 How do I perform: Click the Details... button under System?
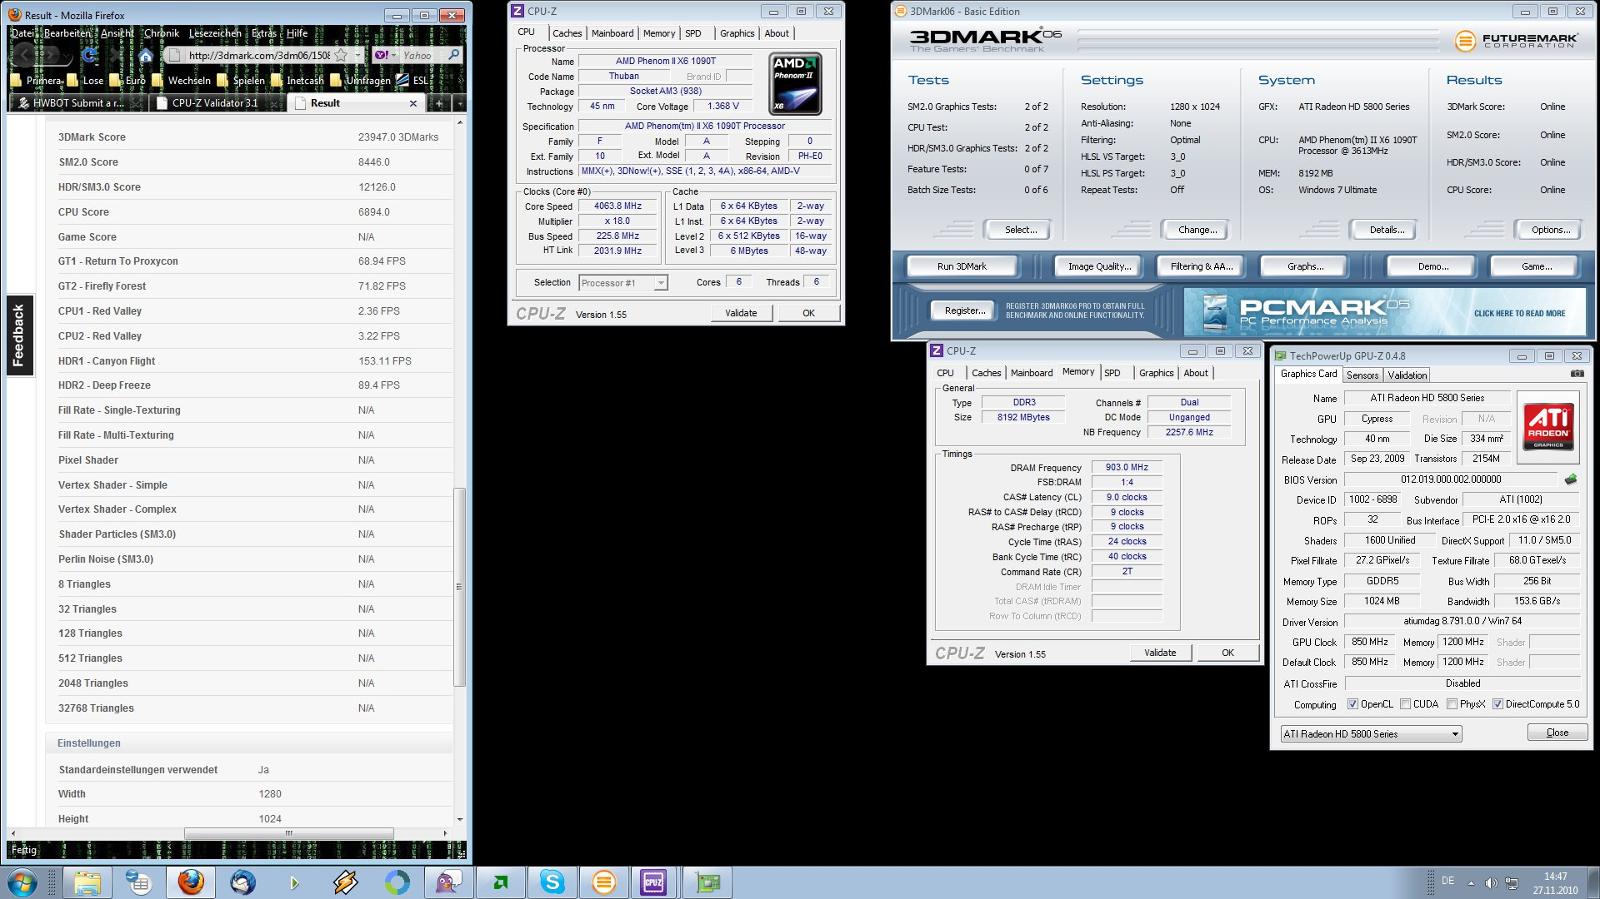tap(1385, 230)
